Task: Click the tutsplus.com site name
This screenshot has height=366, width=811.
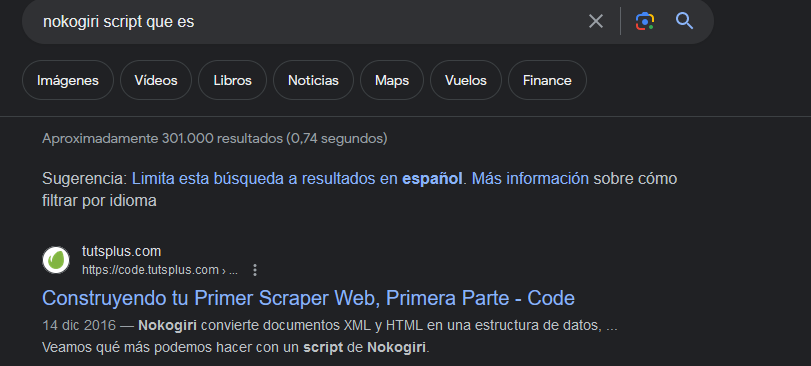Action: [x=122, y=252]
